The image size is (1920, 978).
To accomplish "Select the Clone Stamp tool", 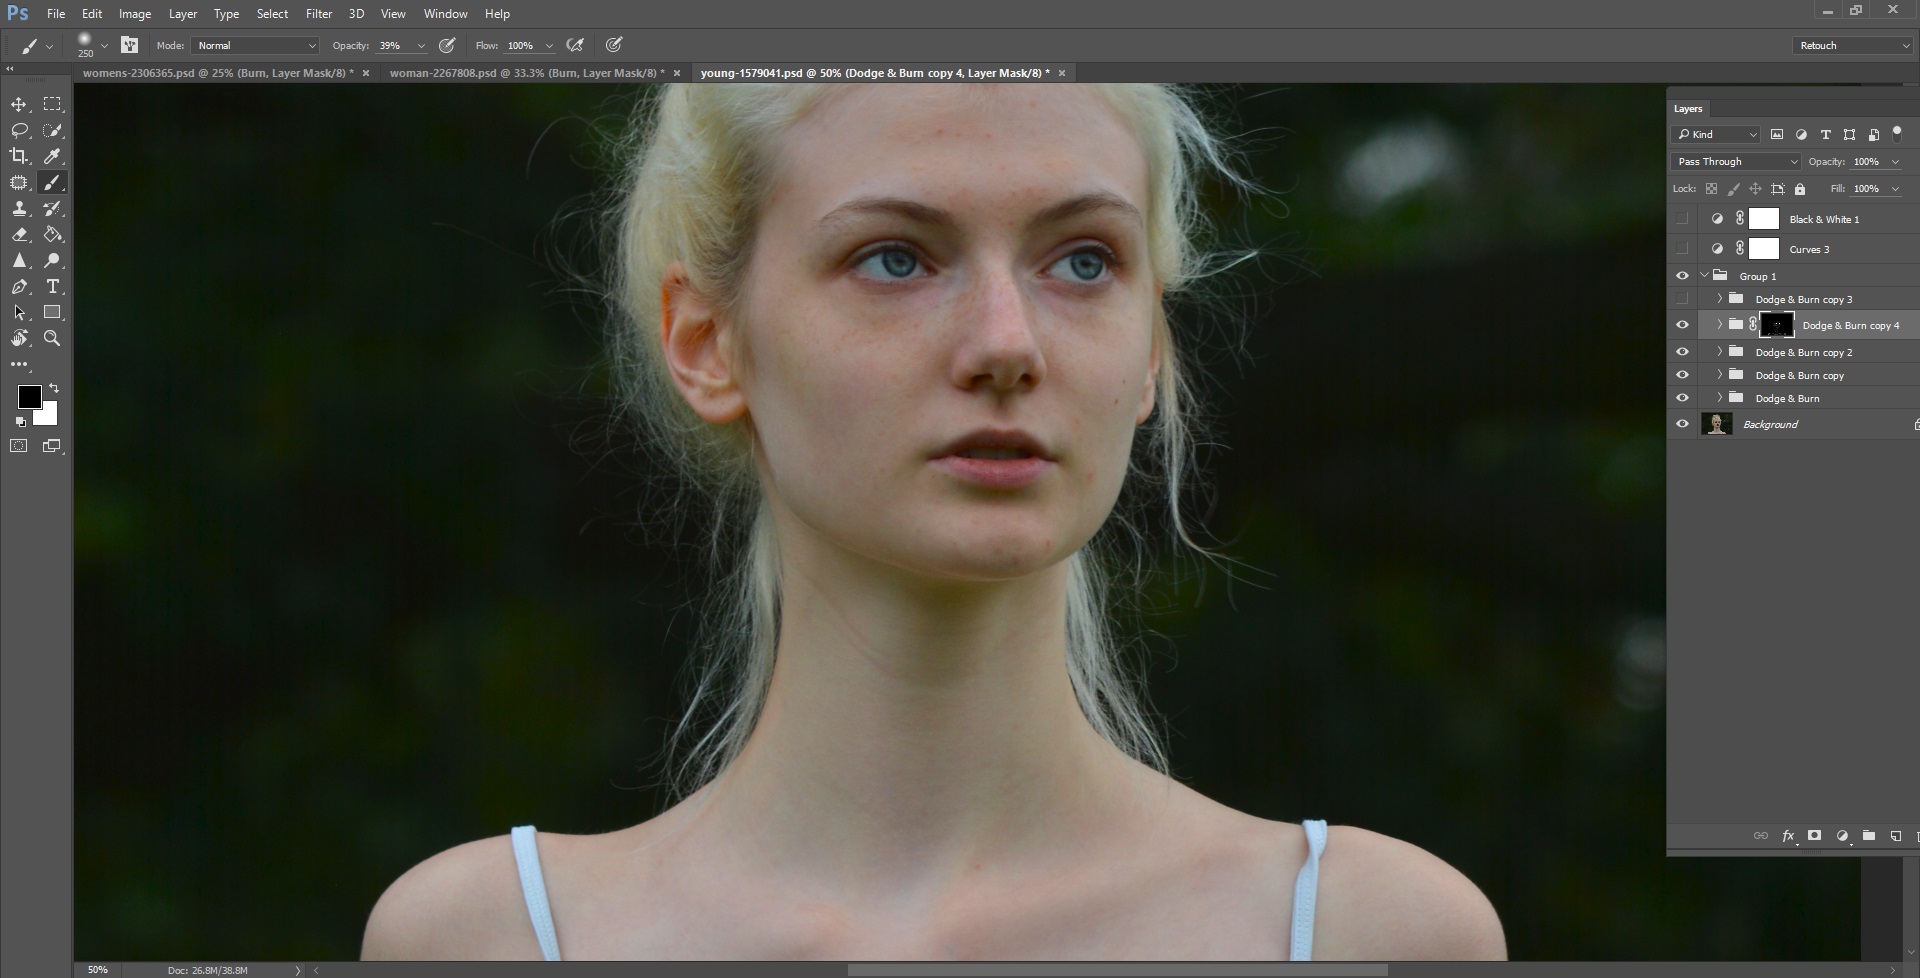I will click(x=20, y=209).
